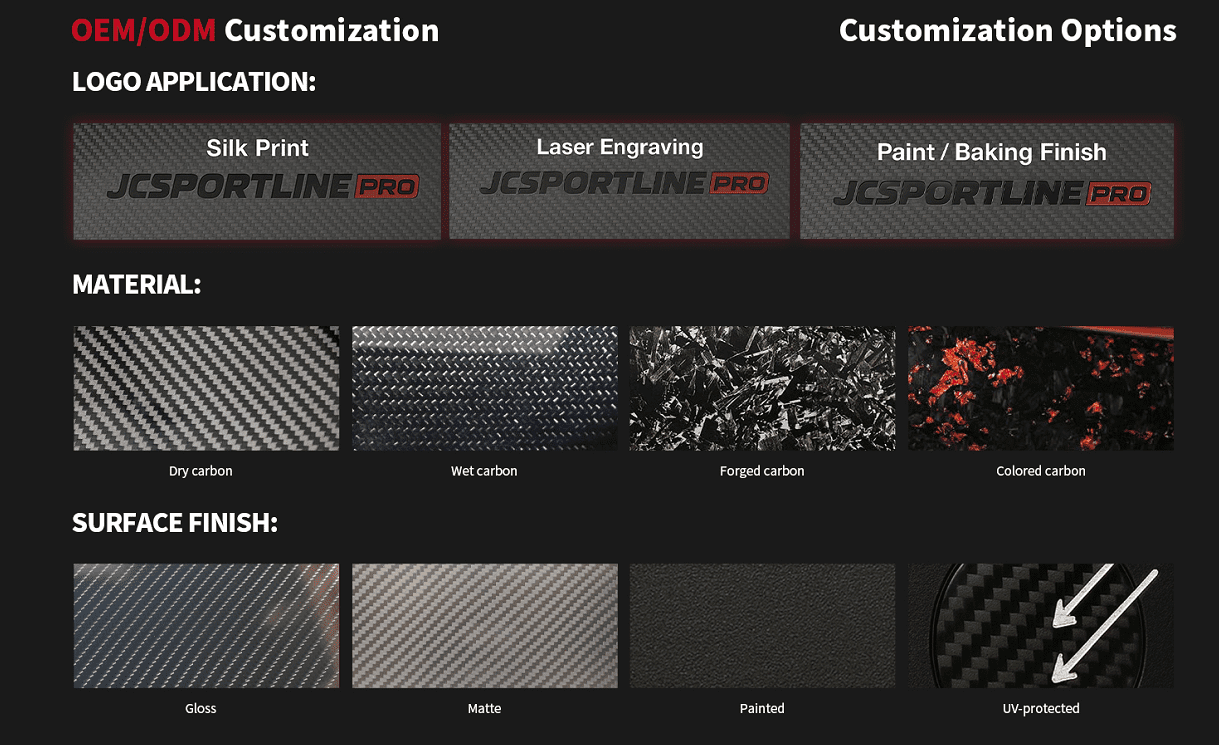Select the Wet carbon texture image
1219x745 pixels.
pos(484,388)
